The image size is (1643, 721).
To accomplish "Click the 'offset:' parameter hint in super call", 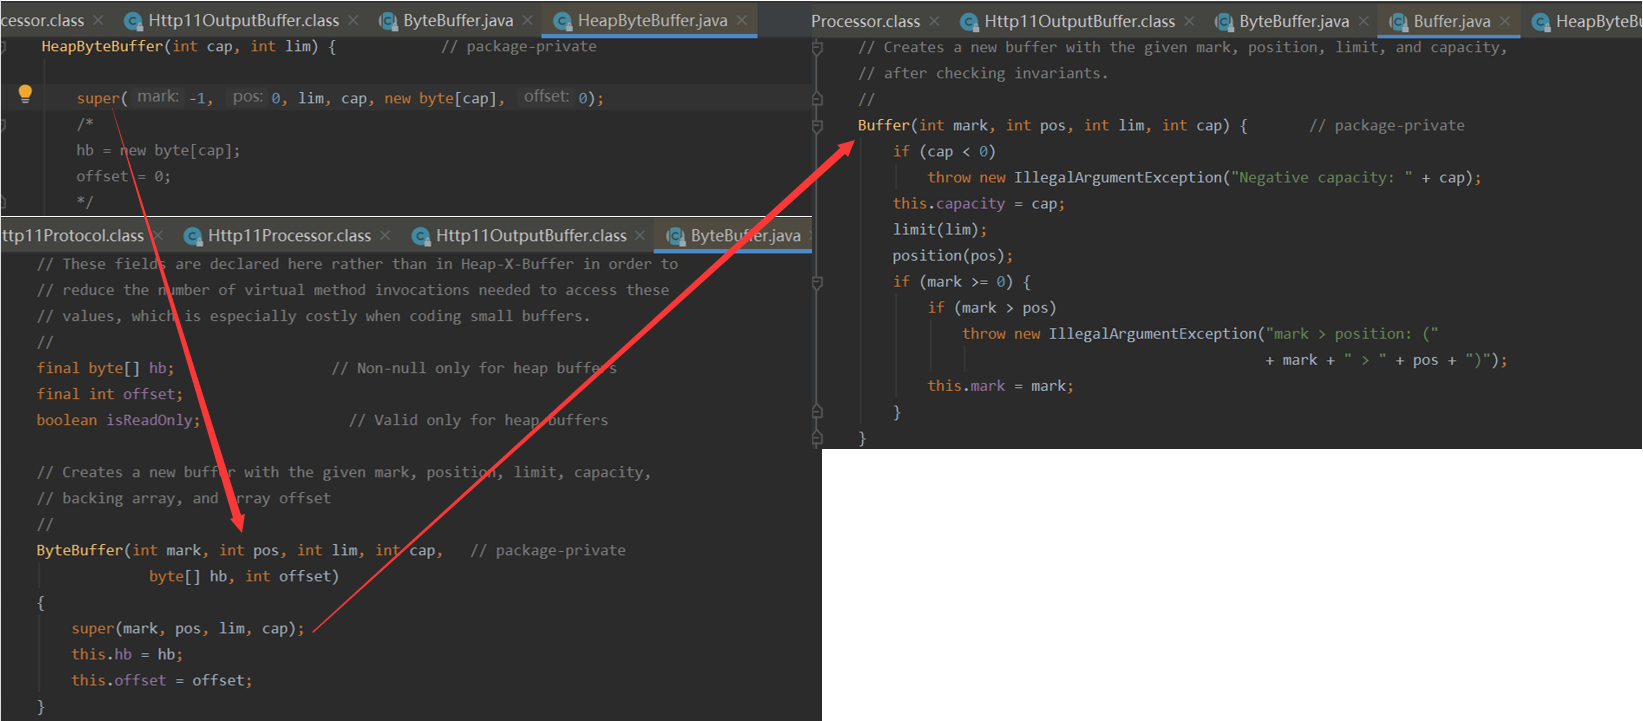I will [546, 97].
